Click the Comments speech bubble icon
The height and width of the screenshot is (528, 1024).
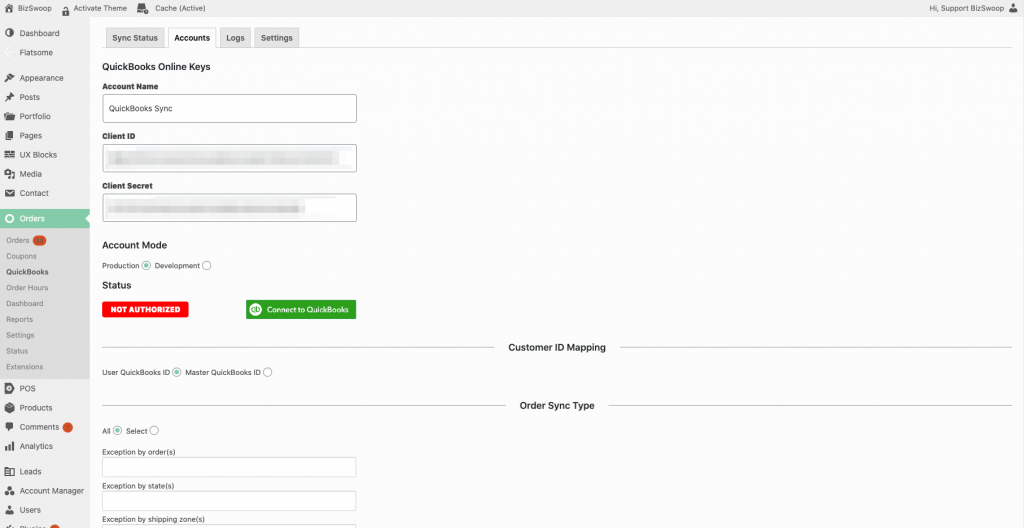9,427
